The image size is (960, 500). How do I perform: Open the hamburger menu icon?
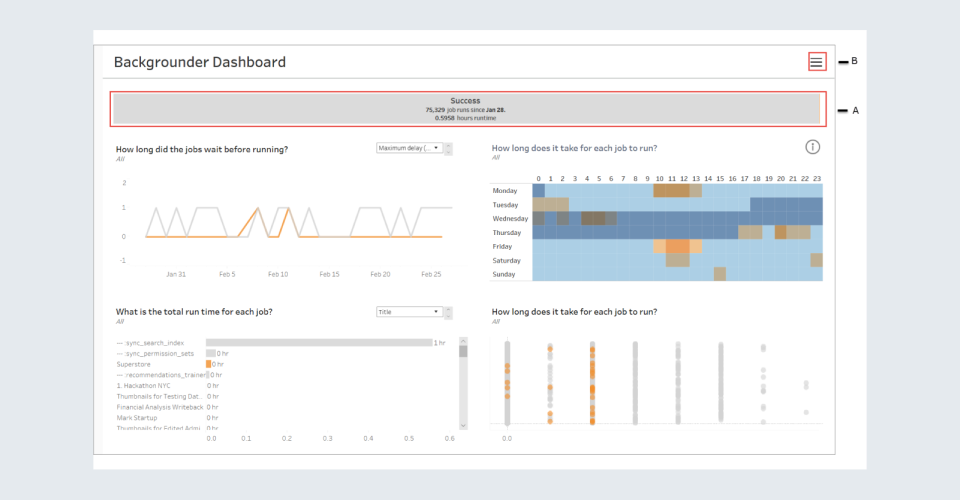click(816, 62)
